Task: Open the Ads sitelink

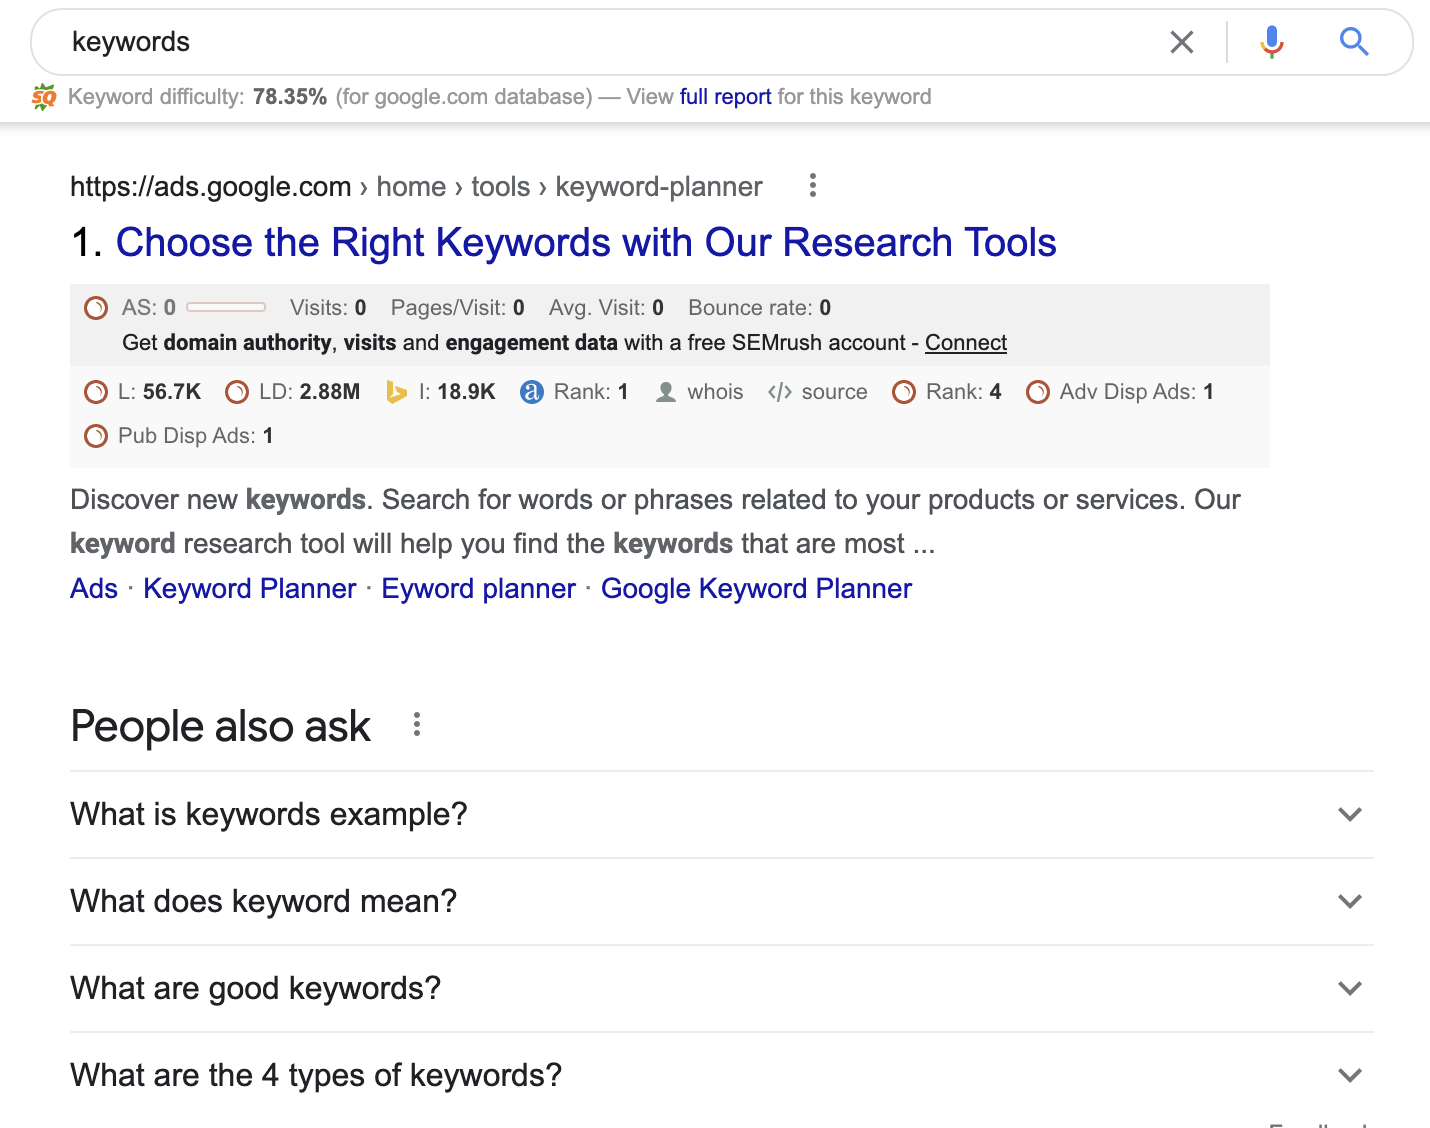Action: point(94,588)
